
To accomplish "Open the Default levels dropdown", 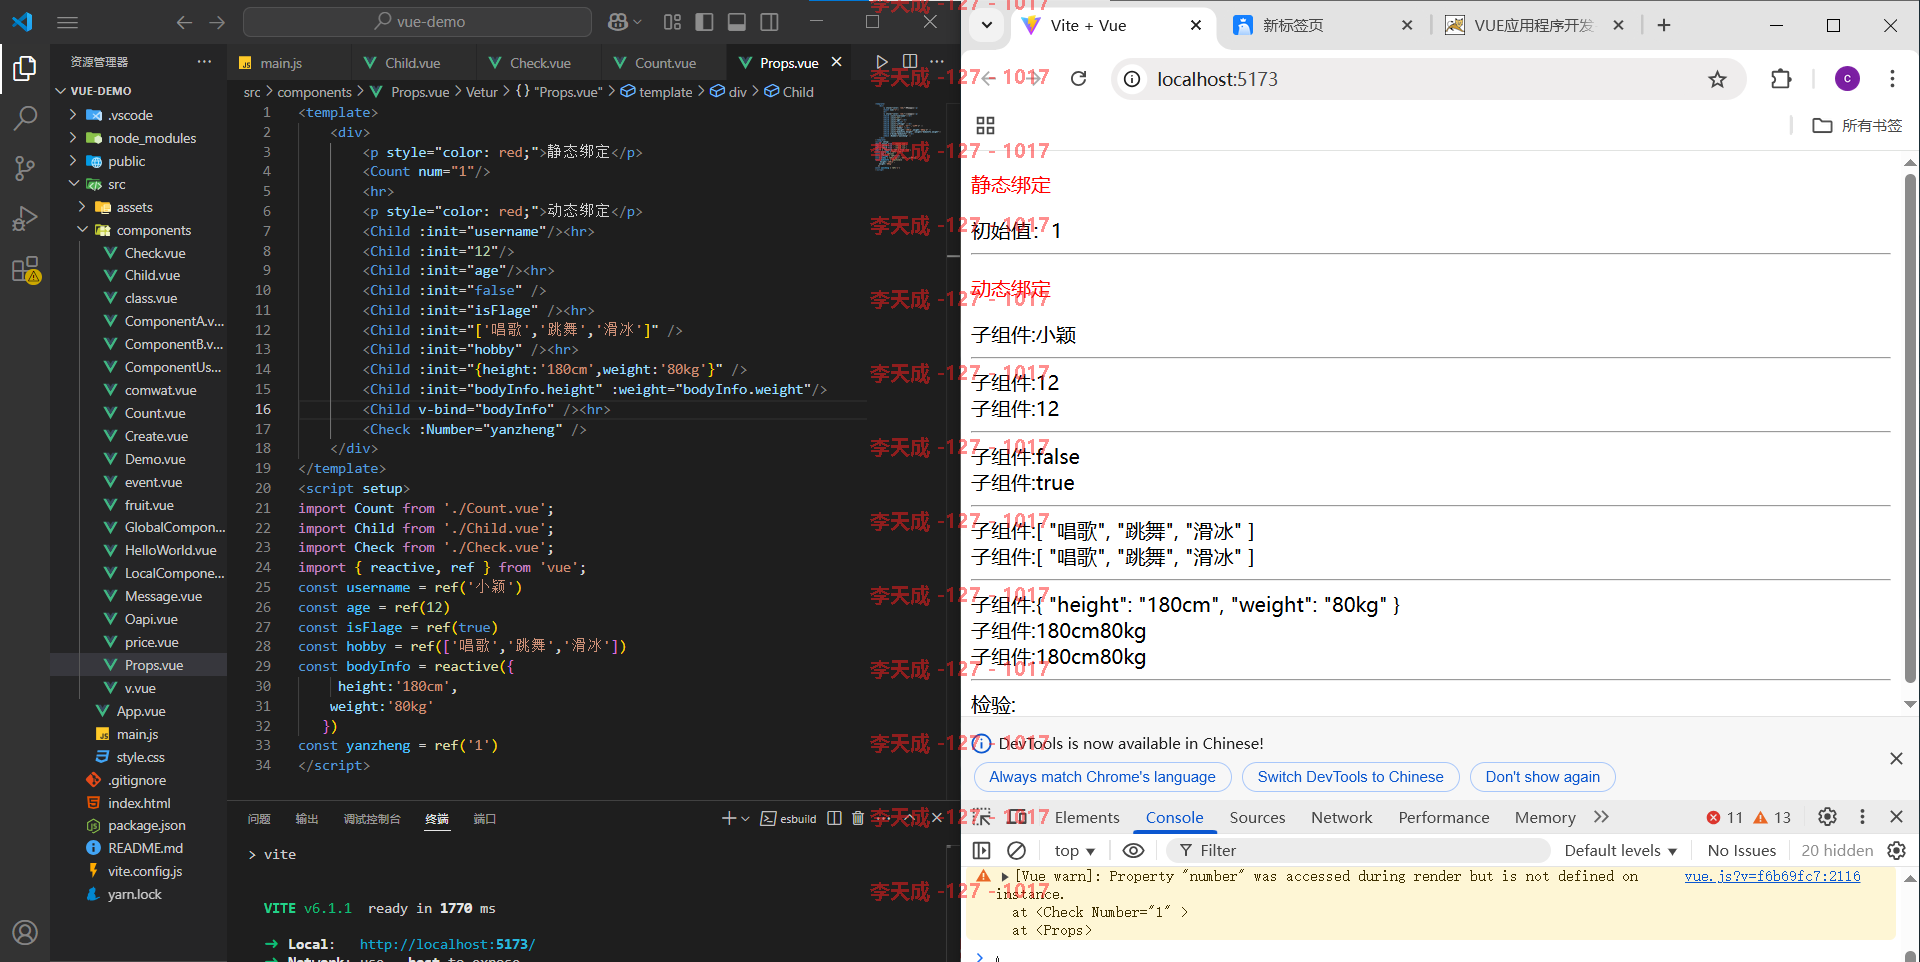I will coord(1620,850).
